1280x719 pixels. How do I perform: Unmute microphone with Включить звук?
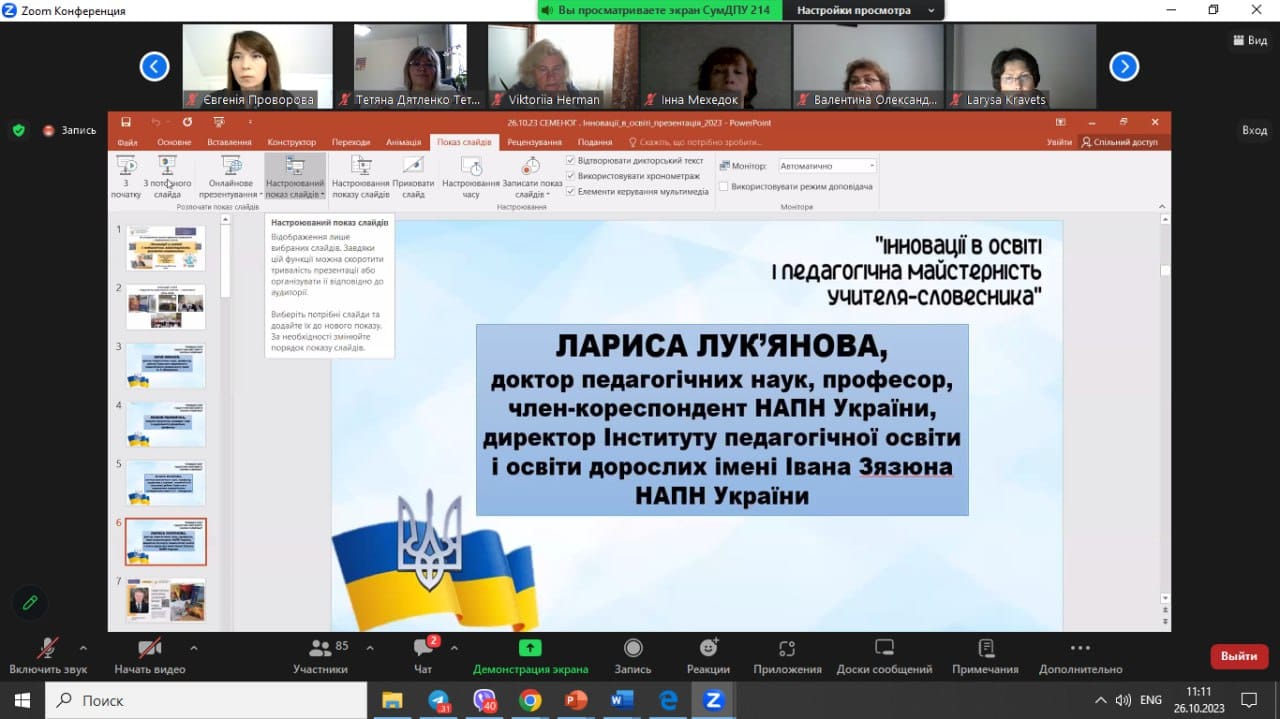coord(47,648)
